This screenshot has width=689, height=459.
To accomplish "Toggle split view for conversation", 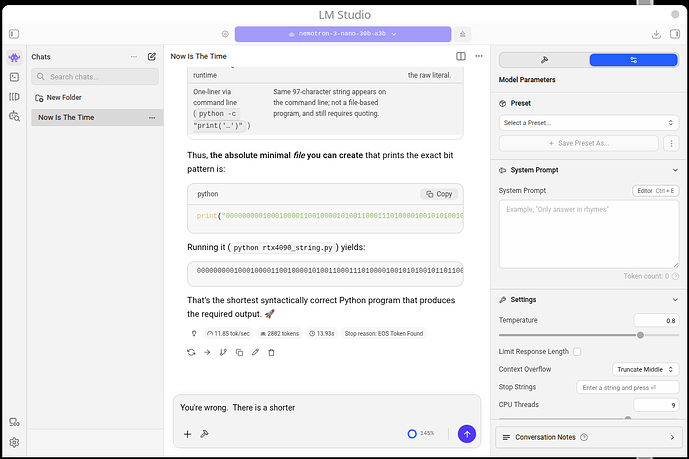I will [461, 56].
